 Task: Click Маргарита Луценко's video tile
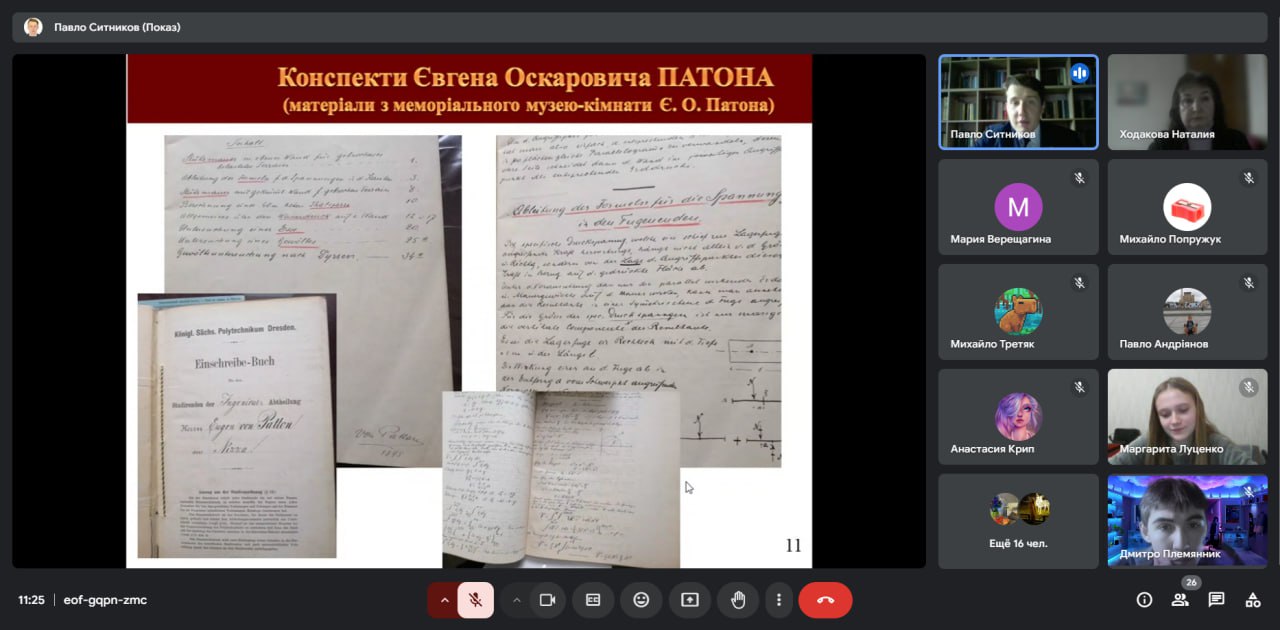coord(1187,416)
